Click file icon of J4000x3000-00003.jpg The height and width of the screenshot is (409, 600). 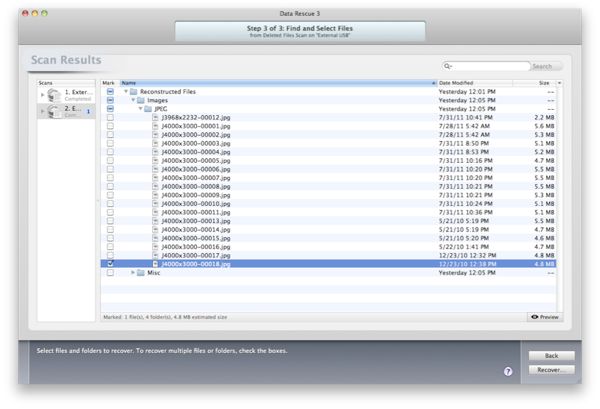[155, 143]
